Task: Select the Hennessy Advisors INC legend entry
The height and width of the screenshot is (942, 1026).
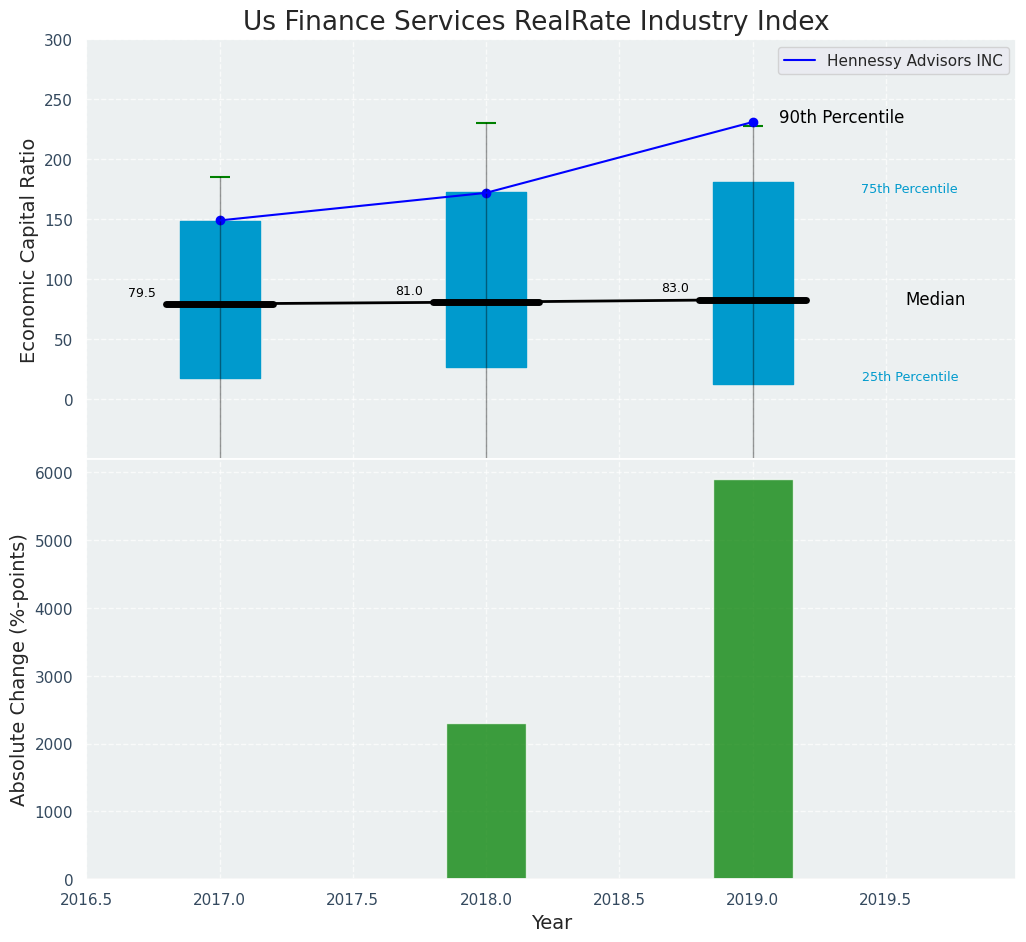Action: point(914,61)
